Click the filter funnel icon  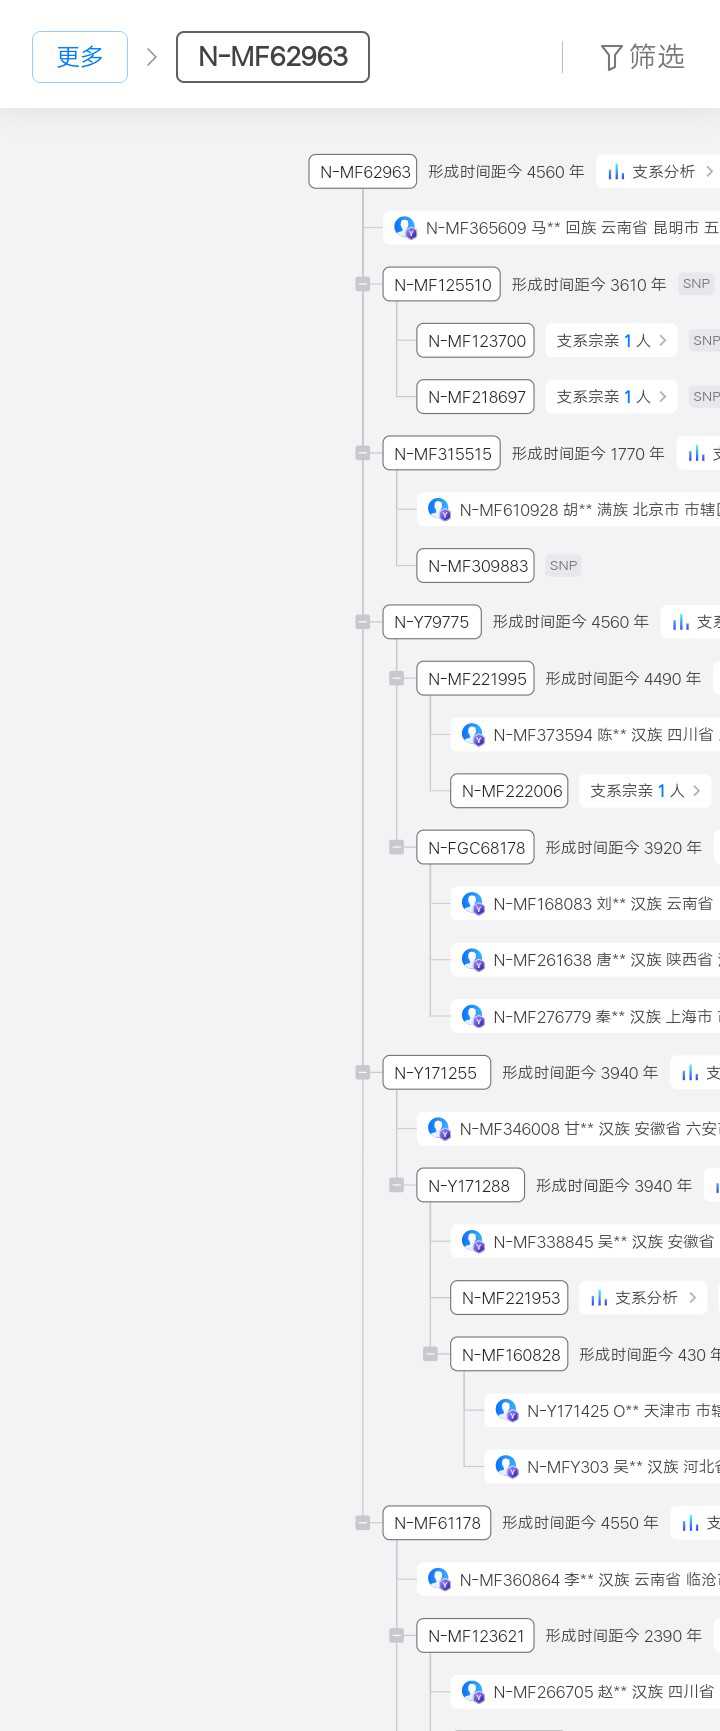pyautogui.click(x=611, y=58)
